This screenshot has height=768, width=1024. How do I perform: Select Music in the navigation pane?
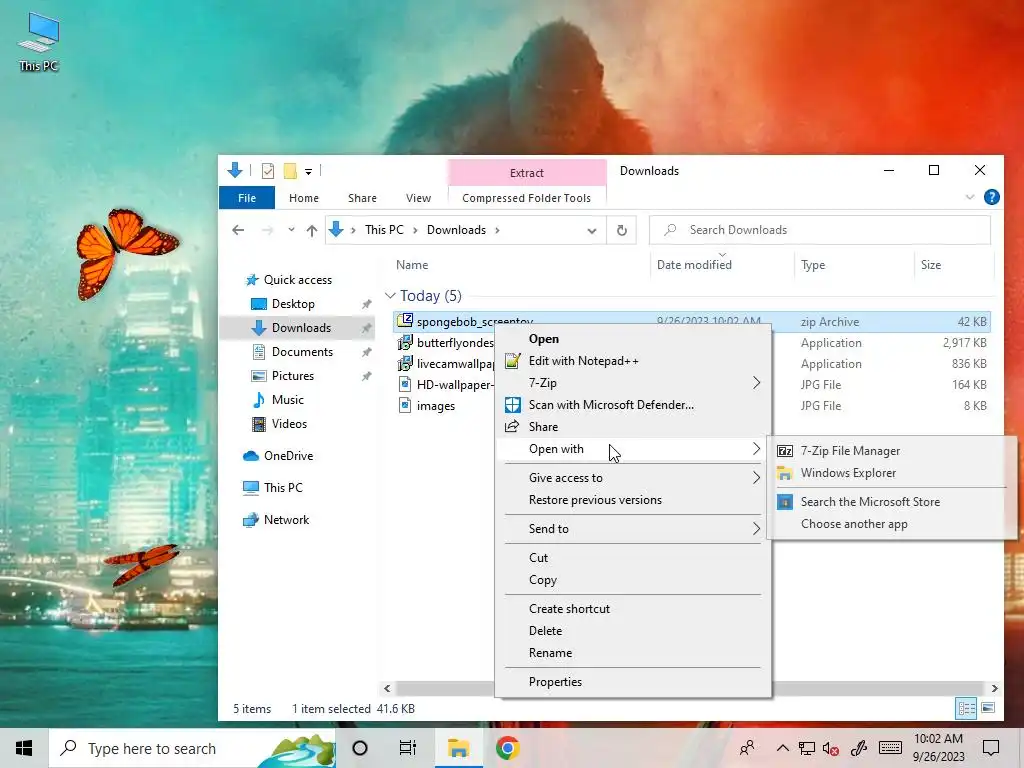(x=287, y=400)
